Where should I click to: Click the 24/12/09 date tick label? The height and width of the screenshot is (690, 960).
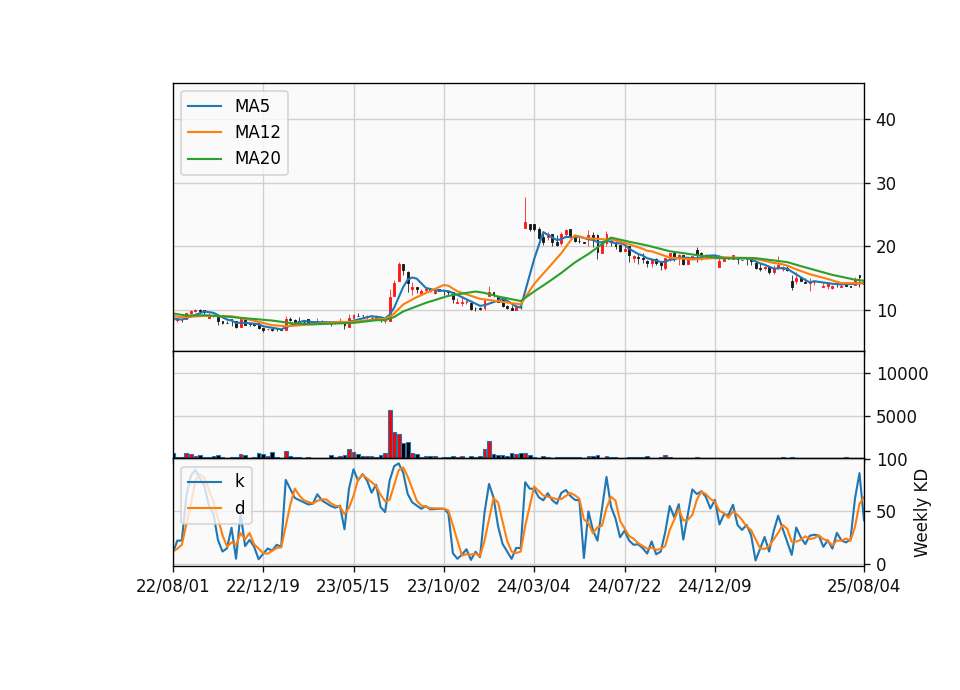(x=714, y=586)
